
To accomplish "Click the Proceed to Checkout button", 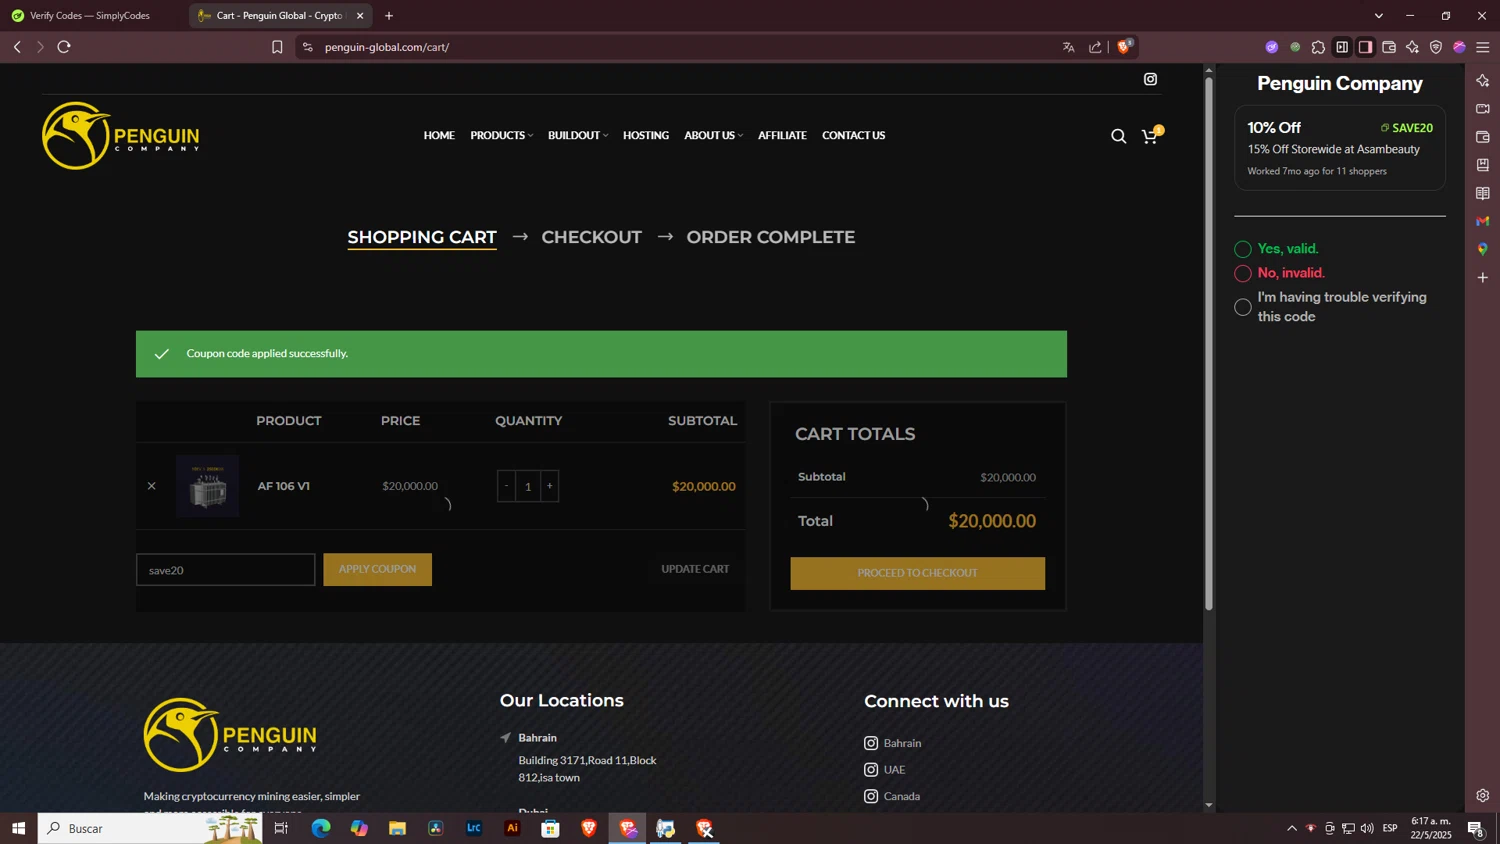I will pyautogui.click(x=917, y=573).
